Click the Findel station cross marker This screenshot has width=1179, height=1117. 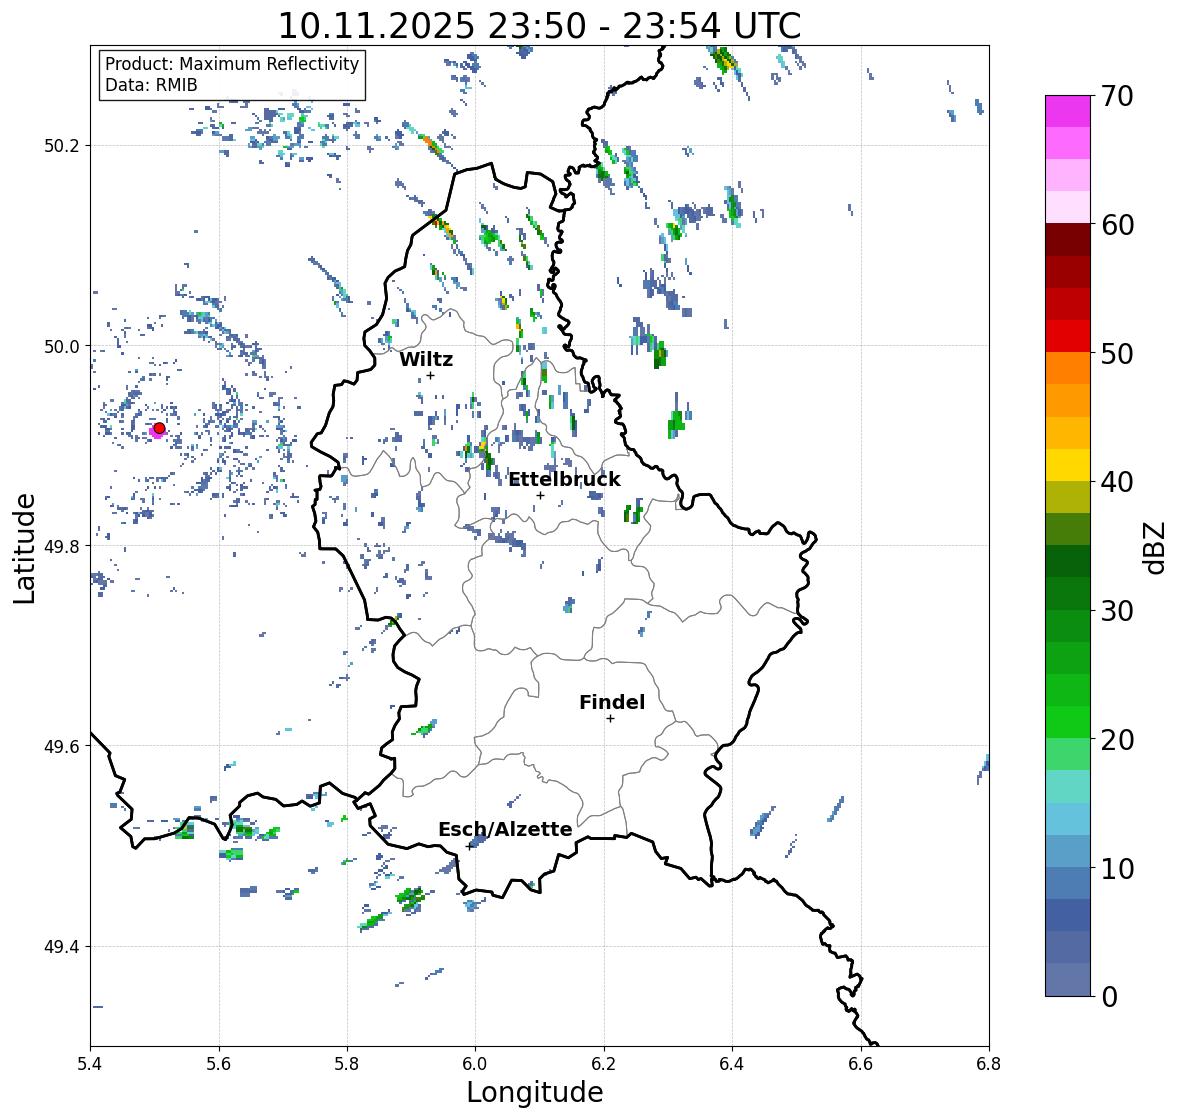610,719
